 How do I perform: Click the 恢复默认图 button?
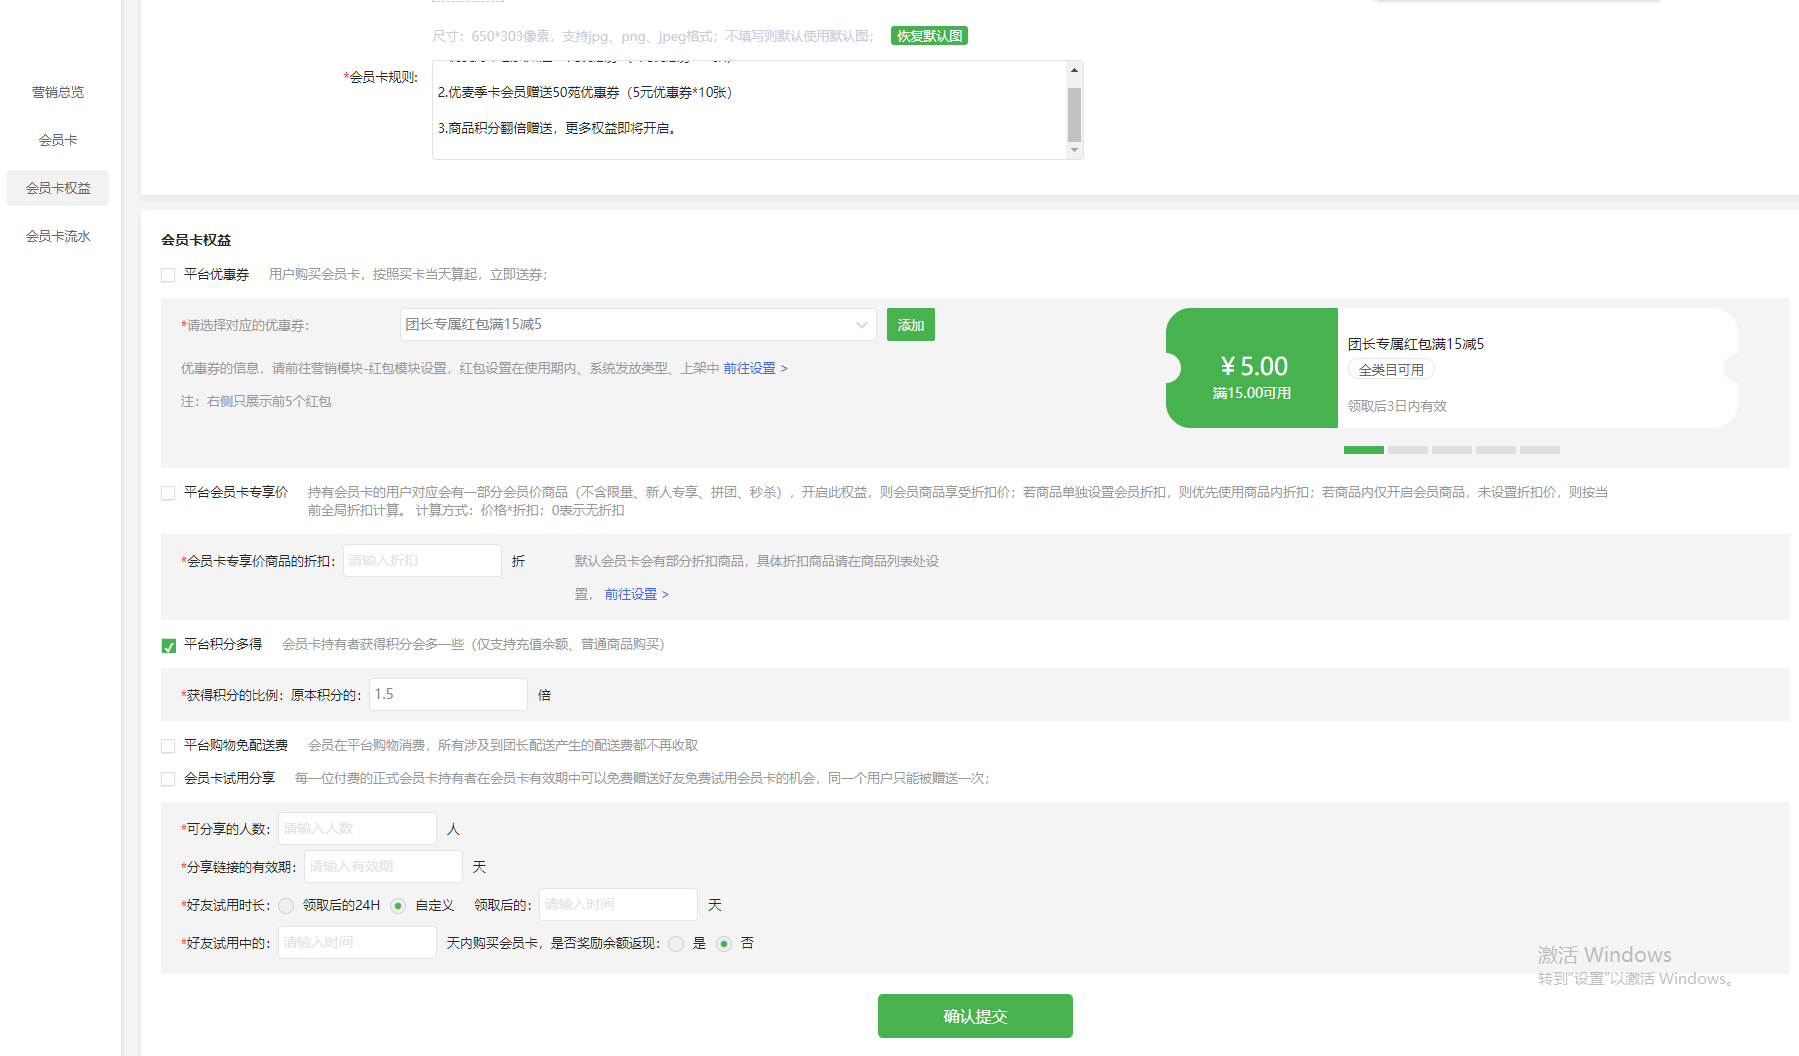pyautogui.click(x=929, y=36)
